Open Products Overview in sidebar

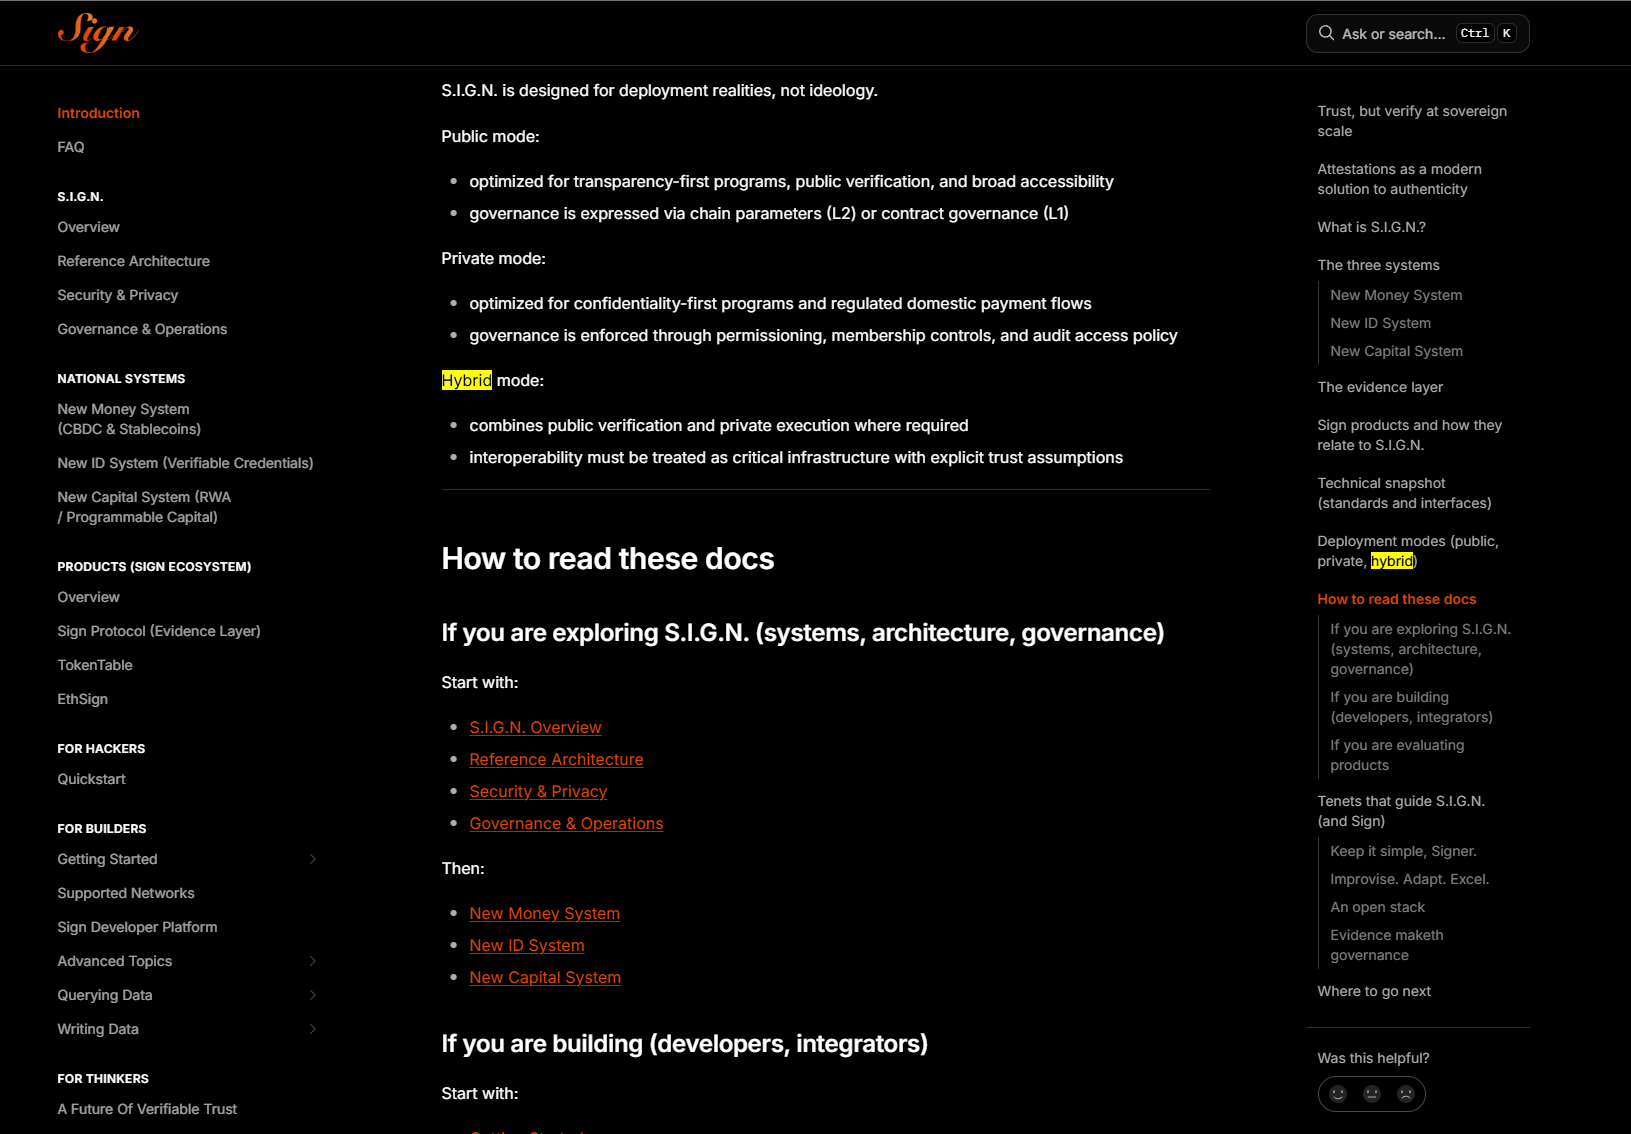point(88,597)
